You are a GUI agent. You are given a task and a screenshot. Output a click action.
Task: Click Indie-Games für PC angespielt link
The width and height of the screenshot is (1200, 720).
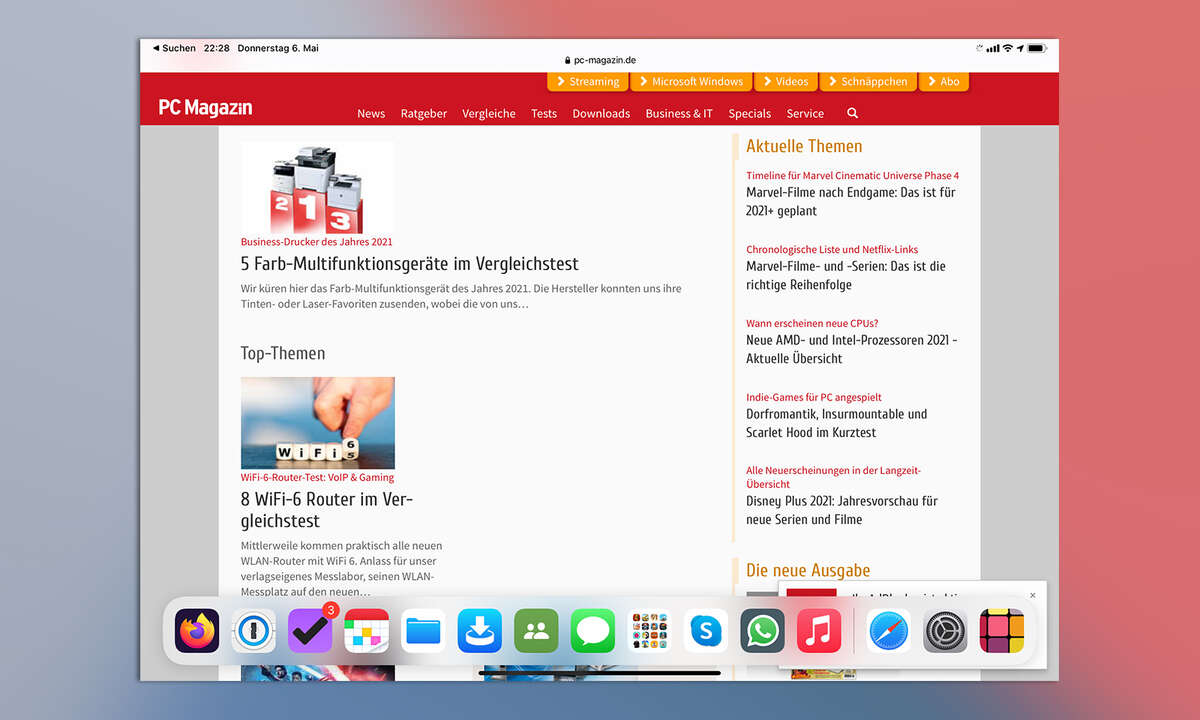tap(814, 398)
